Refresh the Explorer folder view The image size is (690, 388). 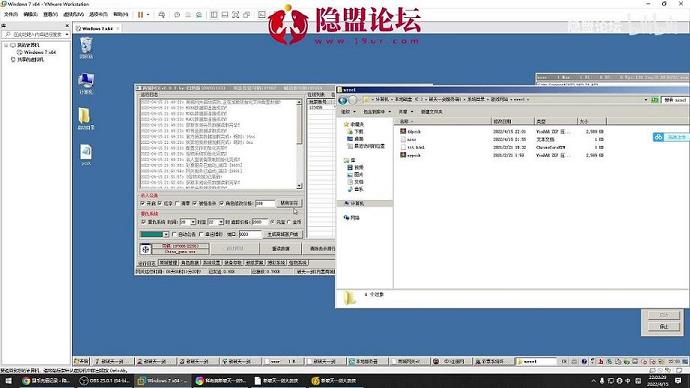(x=655, y=100)
